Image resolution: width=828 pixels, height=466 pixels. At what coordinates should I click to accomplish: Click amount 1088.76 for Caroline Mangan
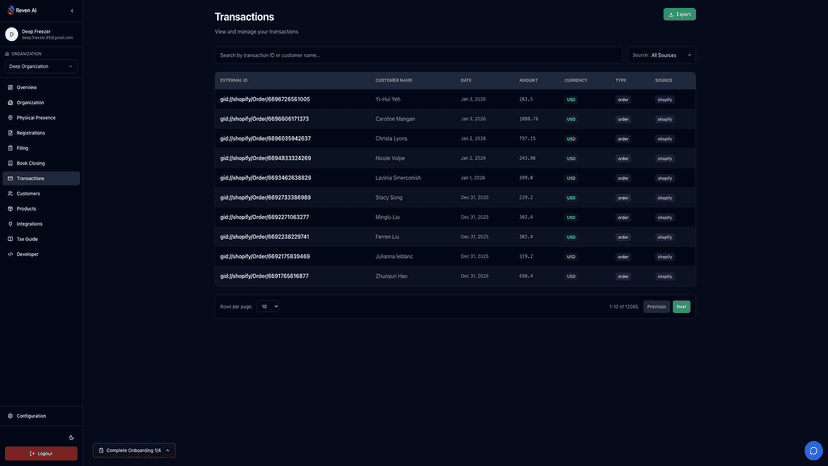[529, 119]
